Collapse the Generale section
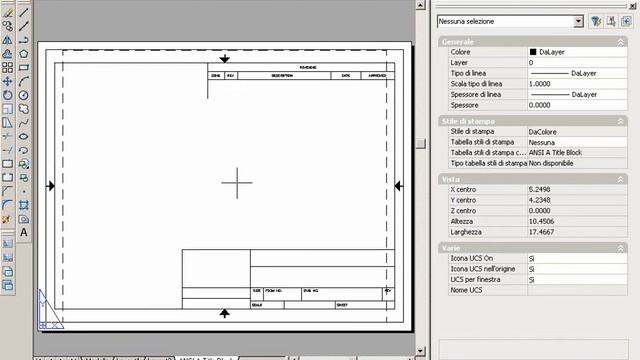Screen dimensions: 640x360 pyautogui.click(x=620, y=42)
